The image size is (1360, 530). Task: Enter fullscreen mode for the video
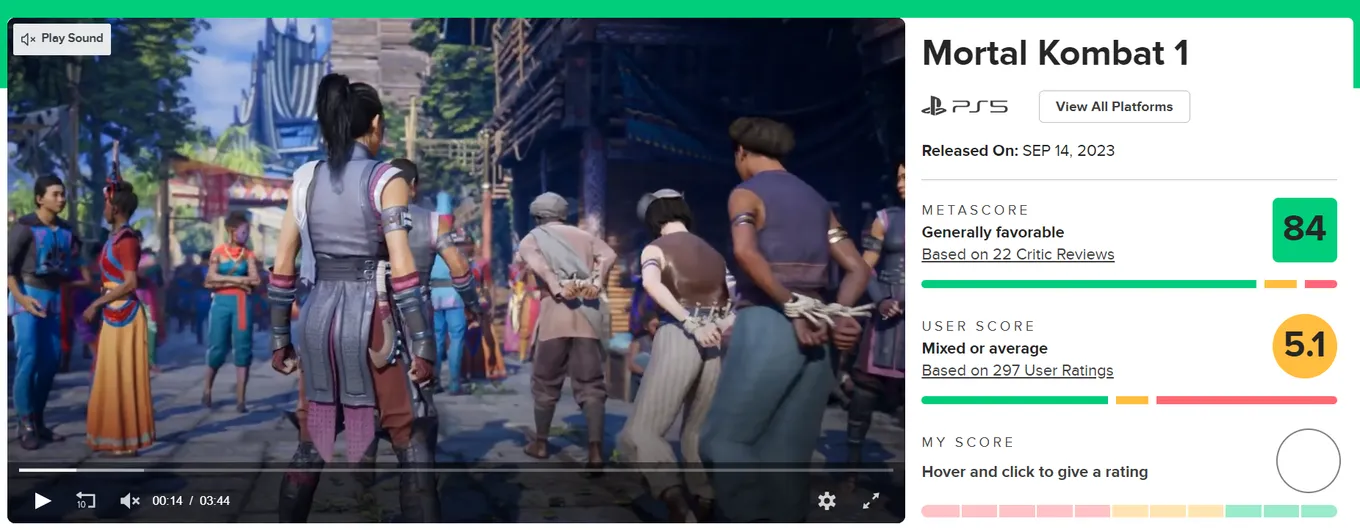click(871, 500)
